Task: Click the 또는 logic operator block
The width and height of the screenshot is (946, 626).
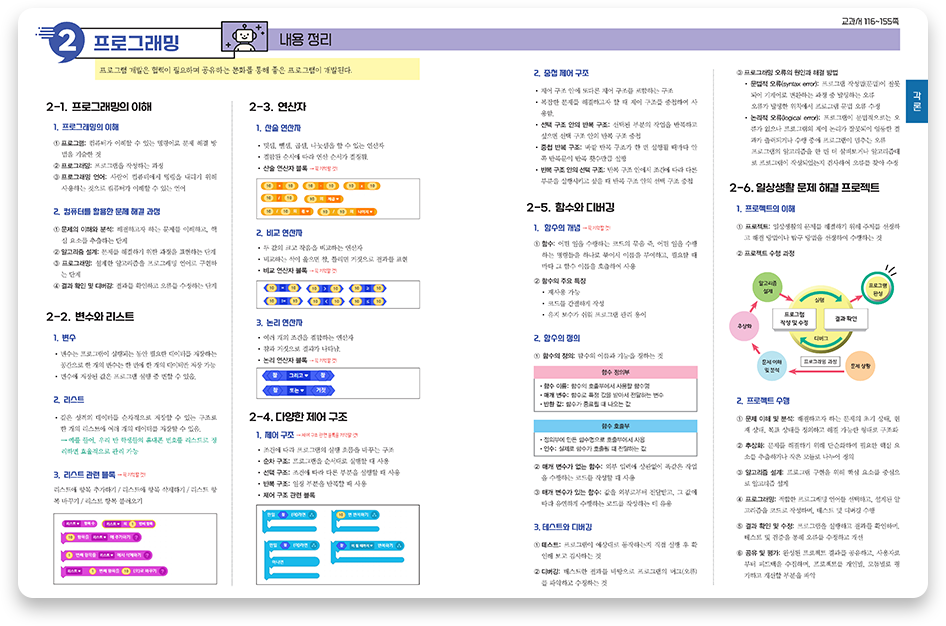Action: (298, 390)
